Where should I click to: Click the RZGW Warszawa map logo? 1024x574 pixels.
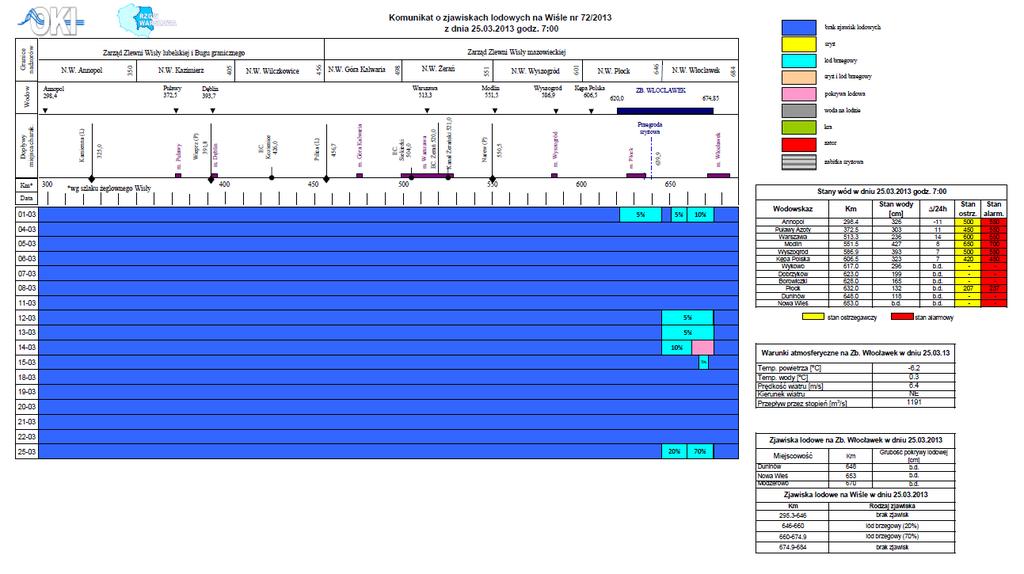(x=146, y=20)
